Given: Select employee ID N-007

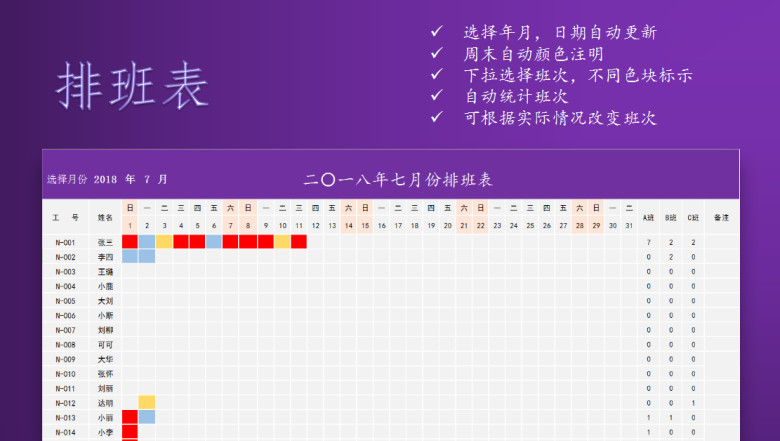Looking at the screenshot, I should [65, 330].
